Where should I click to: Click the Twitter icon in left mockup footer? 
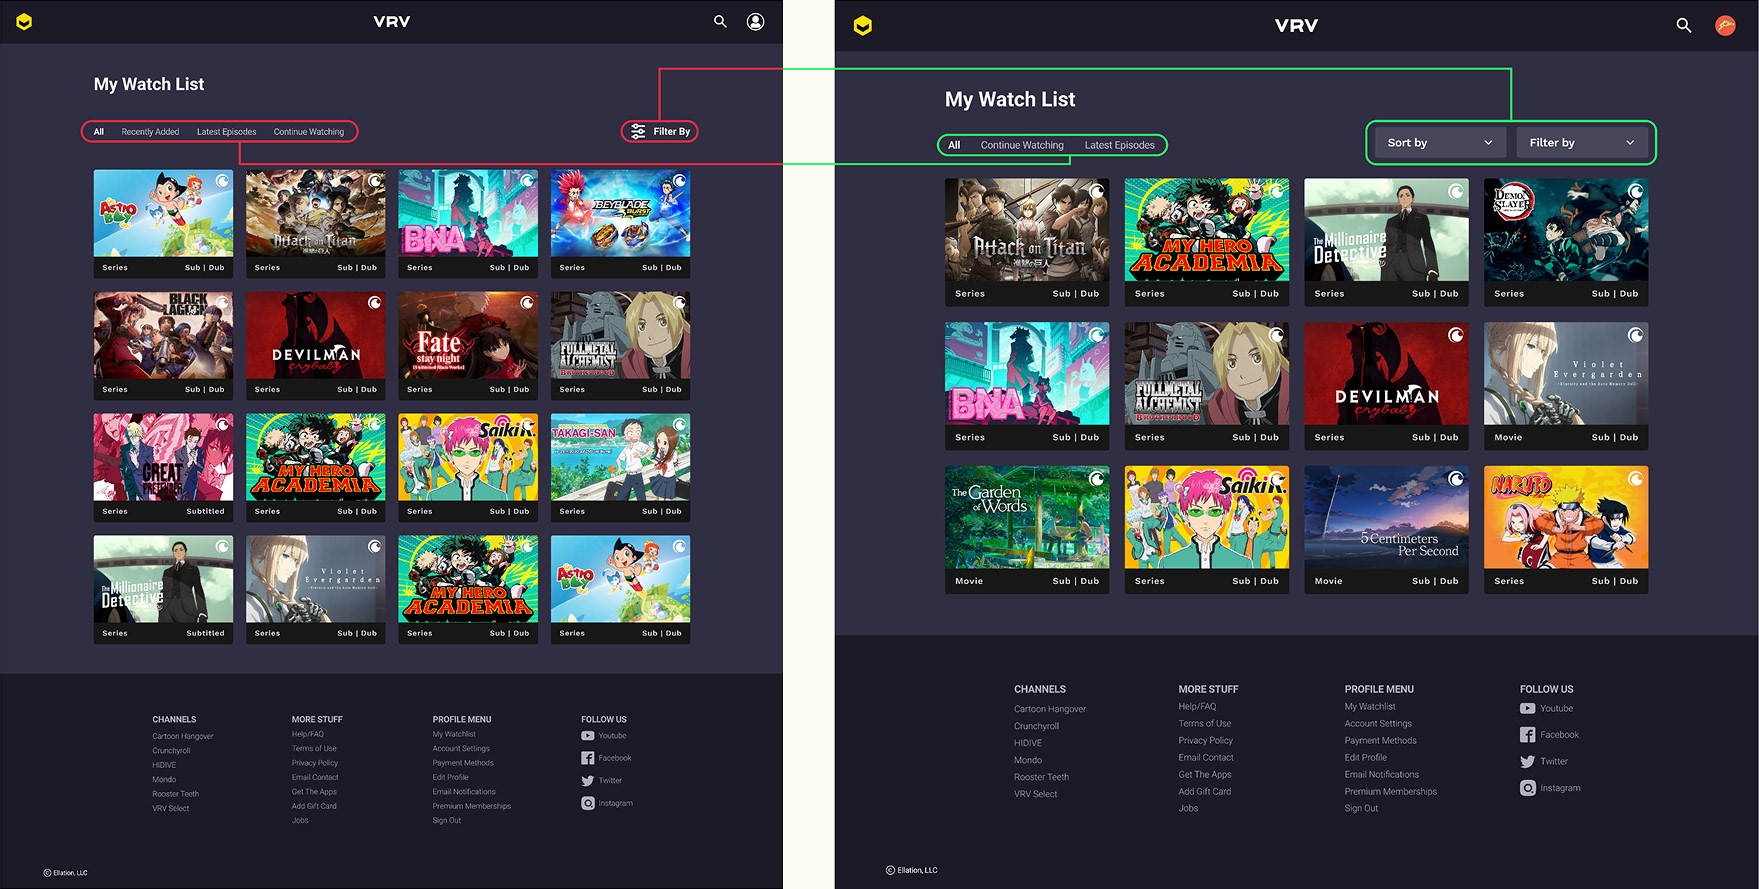[x=588, y=781]
